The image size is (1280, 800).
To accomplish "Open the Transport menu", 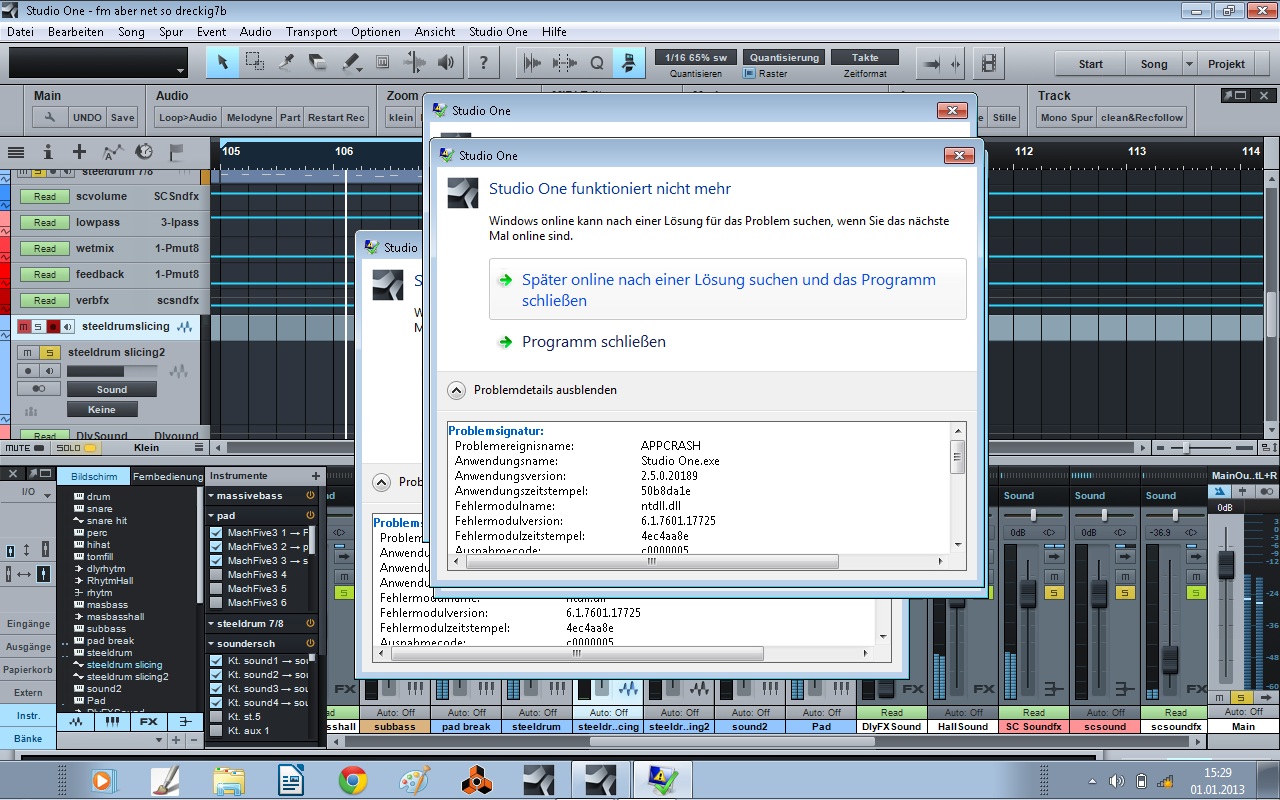I will (311, 32).
